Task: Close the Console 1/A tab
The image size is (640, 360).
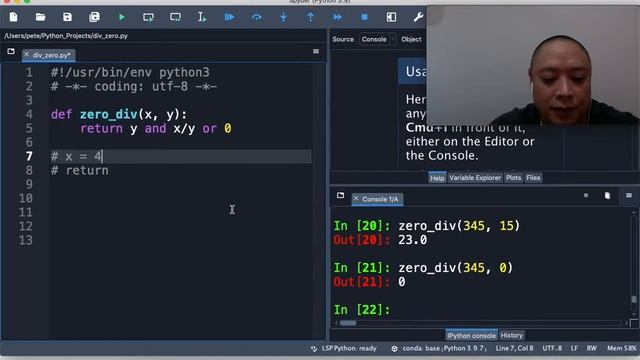Action: click(x=356, y=198)
